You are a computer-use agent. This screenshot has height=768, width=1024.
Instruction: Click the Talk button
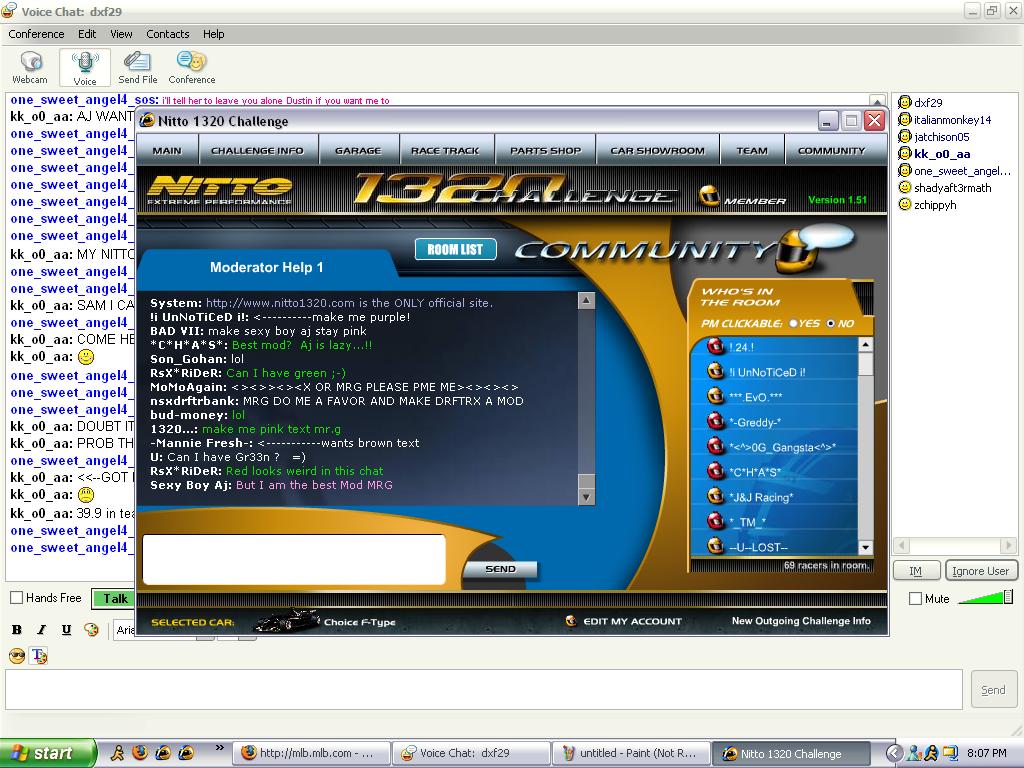(x=114, y=598)
